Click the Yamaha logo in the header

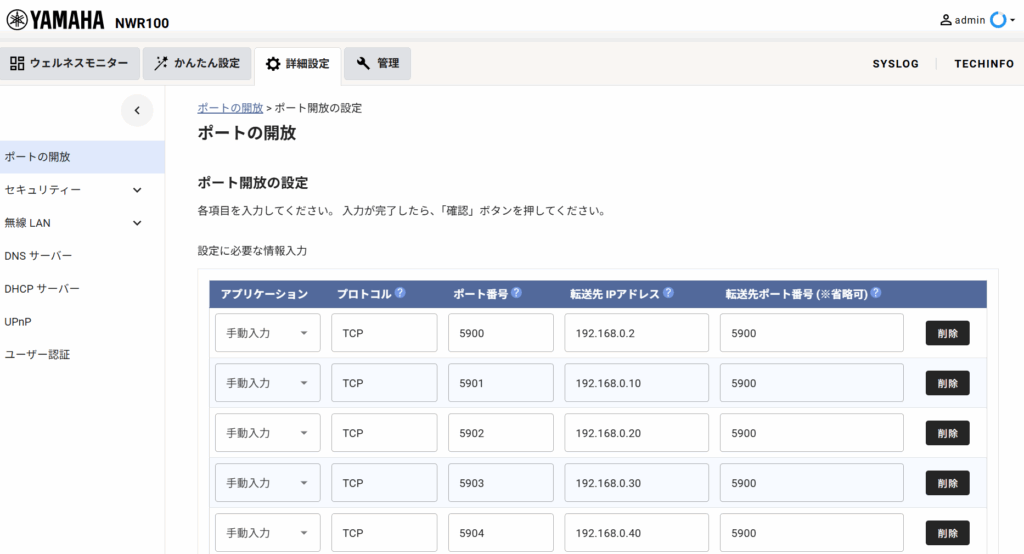(x=55, y=20)
